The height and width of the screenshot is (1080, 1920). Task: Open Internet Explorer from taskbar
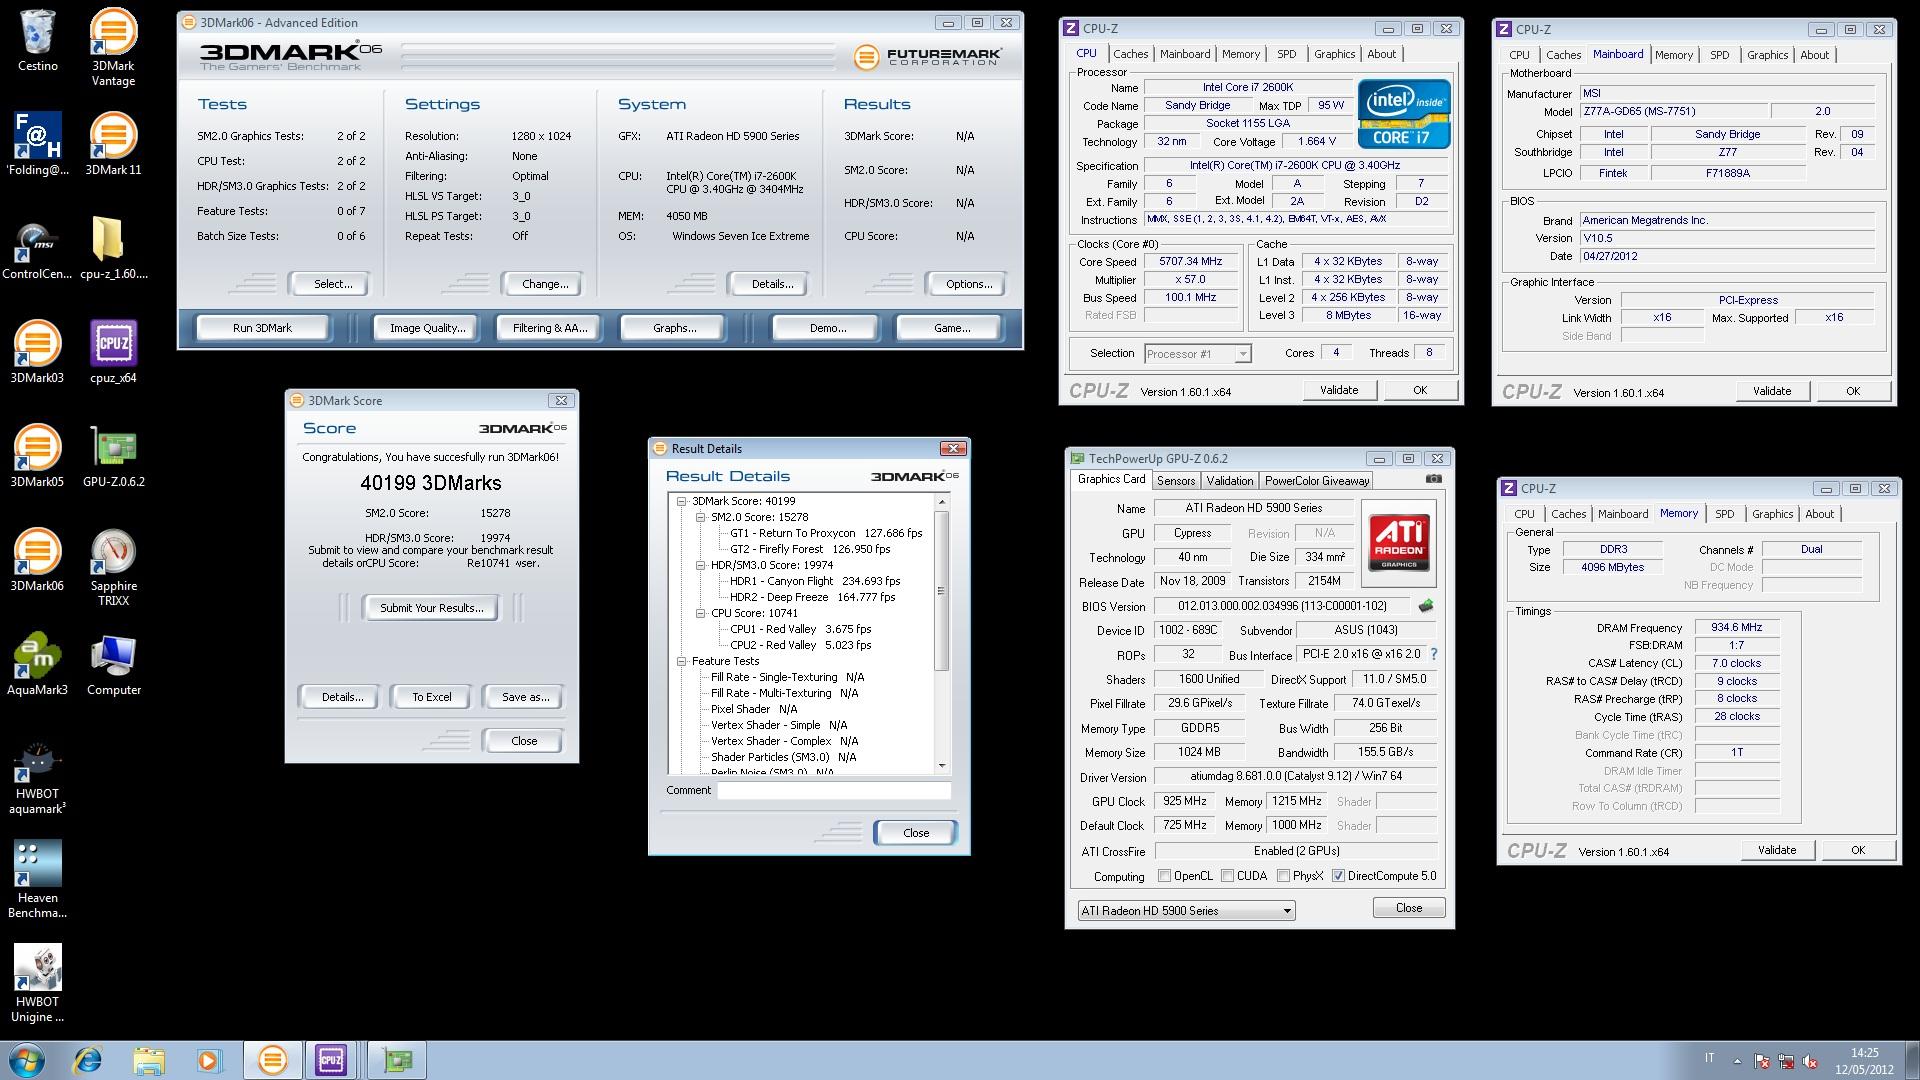coord(88,1060)
